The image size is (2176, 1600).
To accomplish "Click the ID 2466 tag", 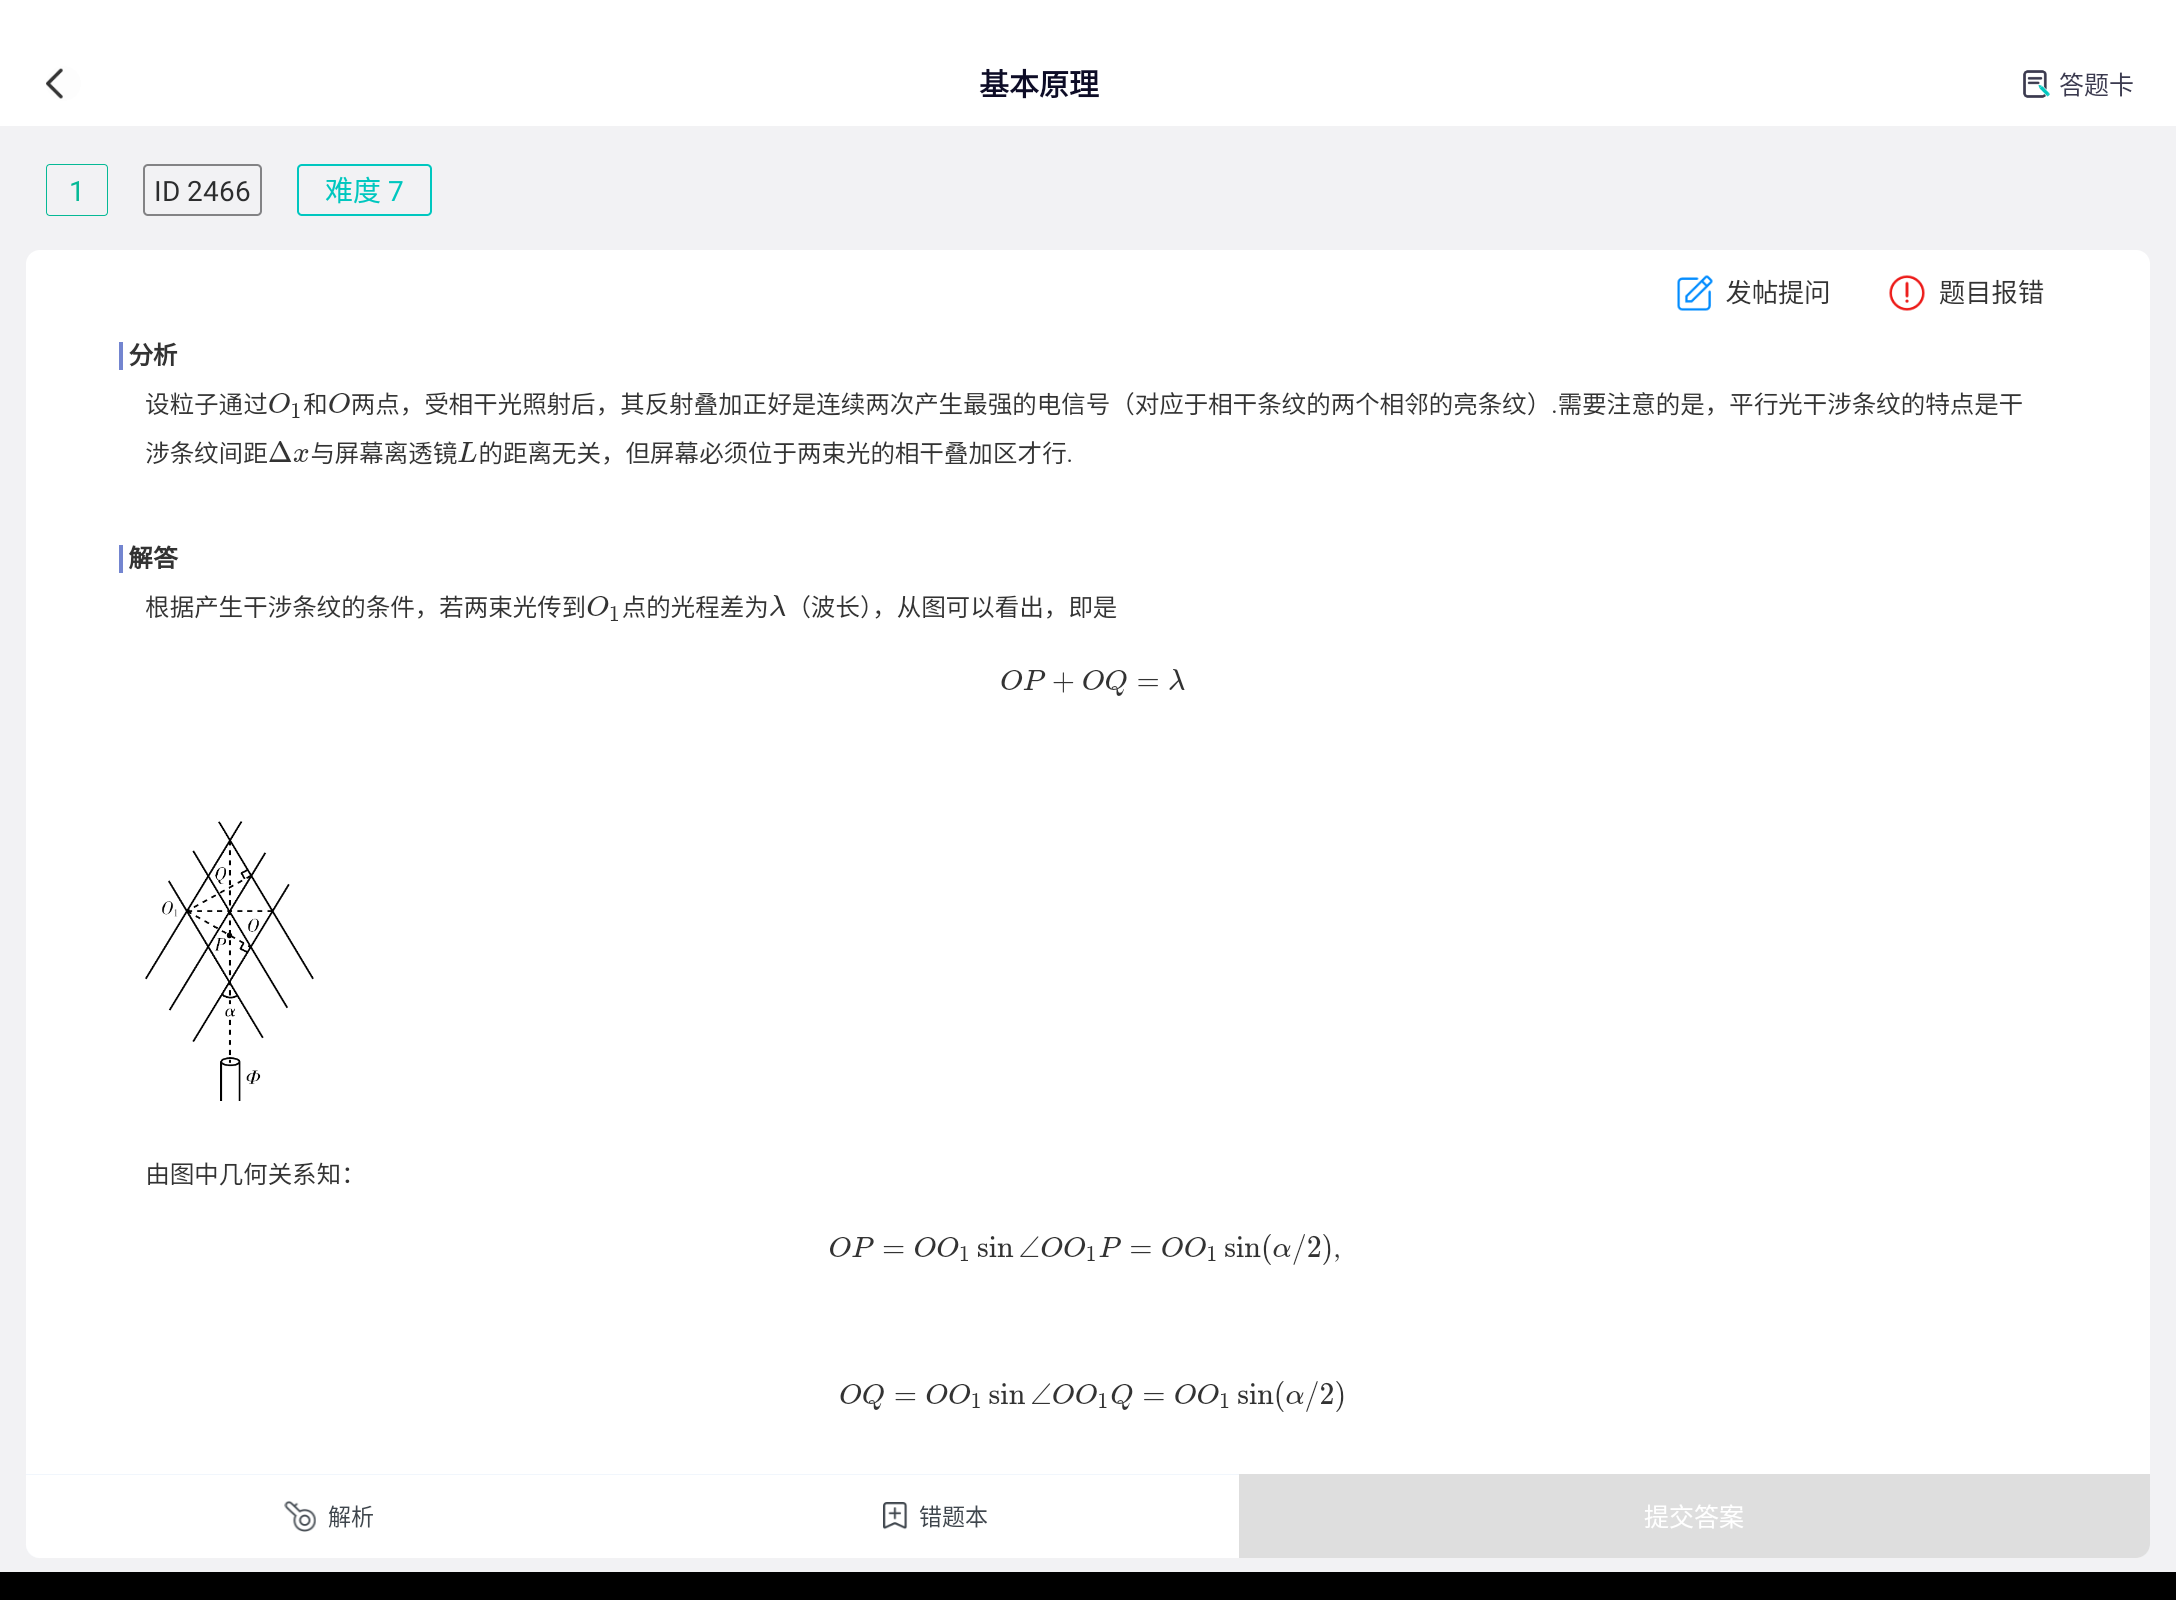I will (202, 190).
